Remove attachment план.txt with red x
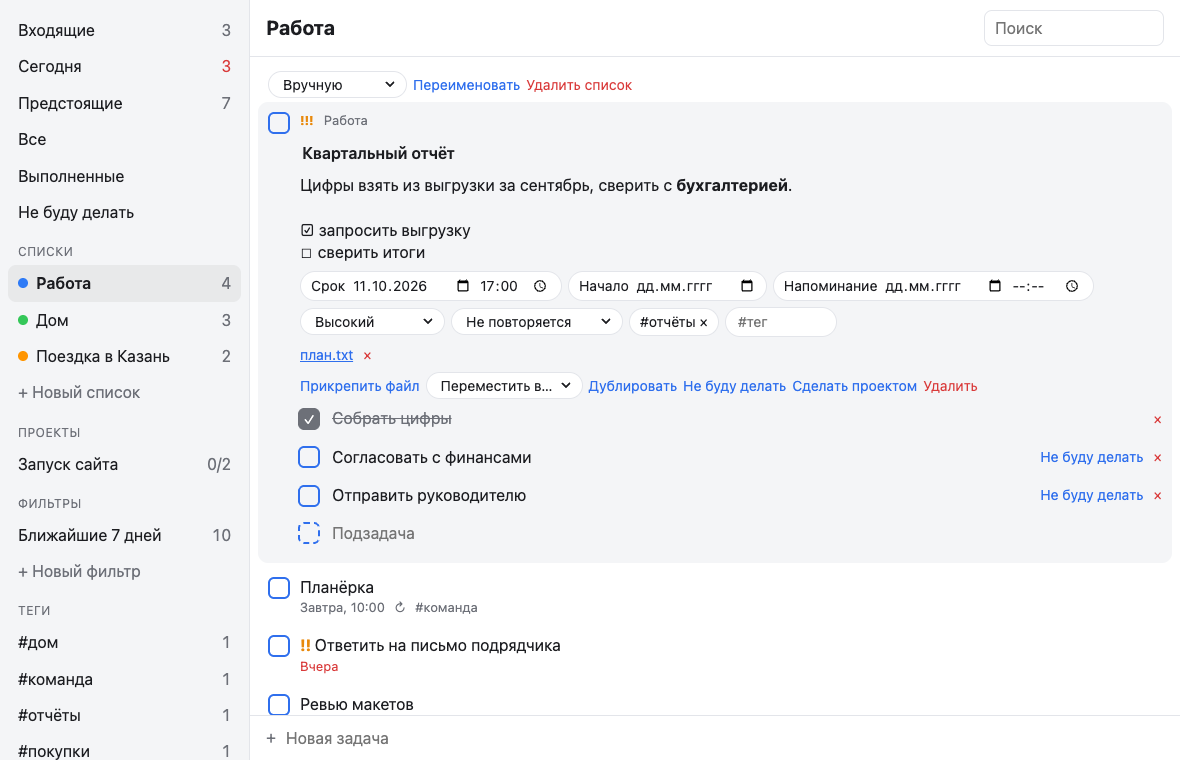The width and height of the screenshot is (1180, 760). (x=367, y=356)
